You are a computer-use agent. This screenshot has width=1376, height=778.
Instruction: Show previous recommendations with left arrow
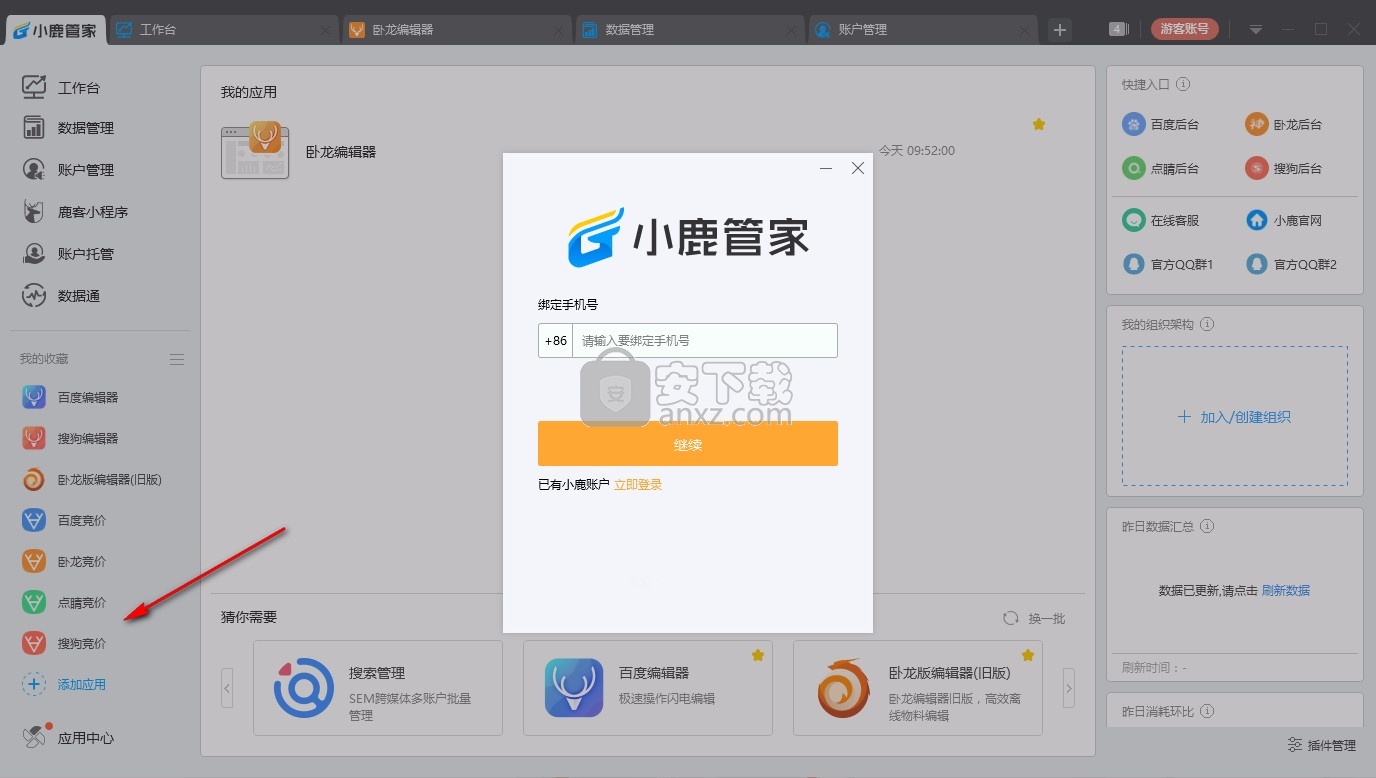[228, 688]
